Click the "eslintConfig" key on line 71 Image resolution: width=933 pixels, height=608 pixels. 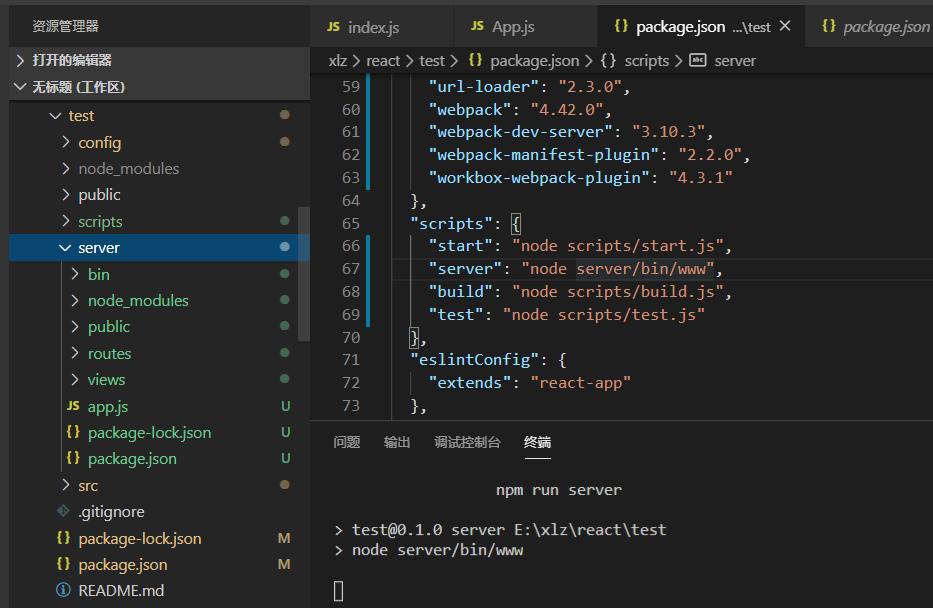474,360
